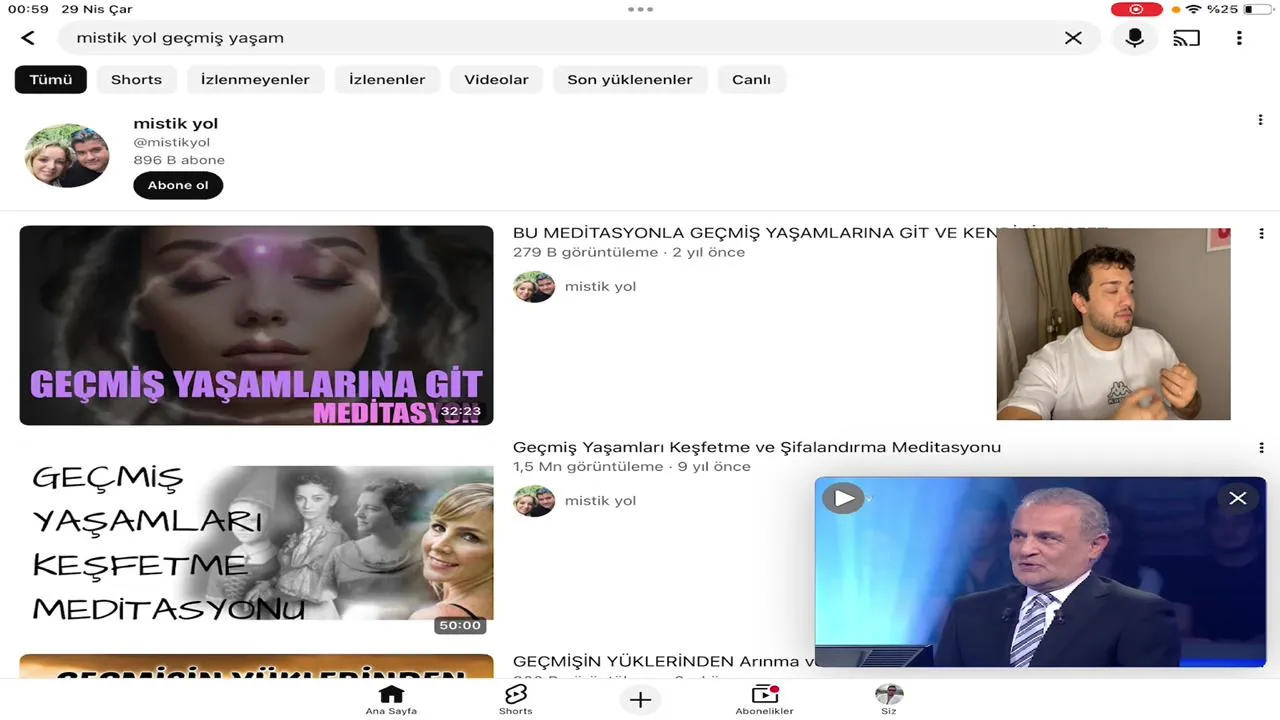Tap 279 B görüntüleme · 2 yıl önce
Screen dimensions: 1280x720
pyautogui.click(x=629, y=253)
